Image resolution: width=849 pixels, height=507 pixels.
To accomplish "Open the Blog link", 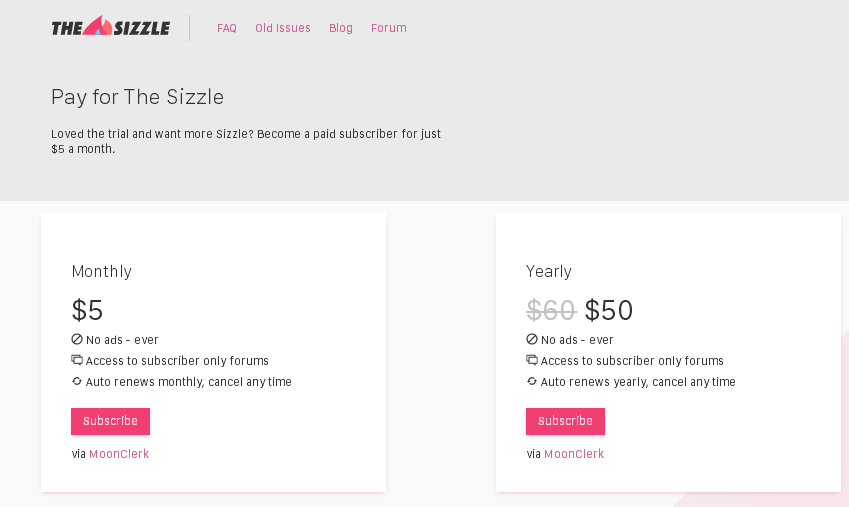I will tap(341, 28).
